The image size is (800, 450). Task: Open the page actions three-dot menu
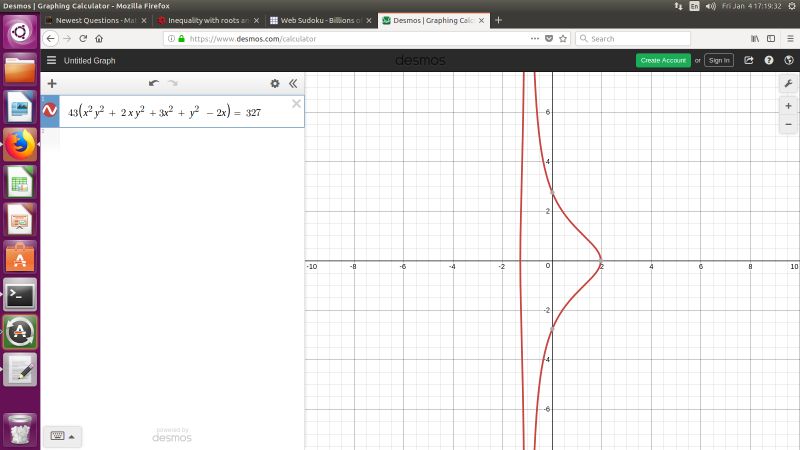click(535, 39)
